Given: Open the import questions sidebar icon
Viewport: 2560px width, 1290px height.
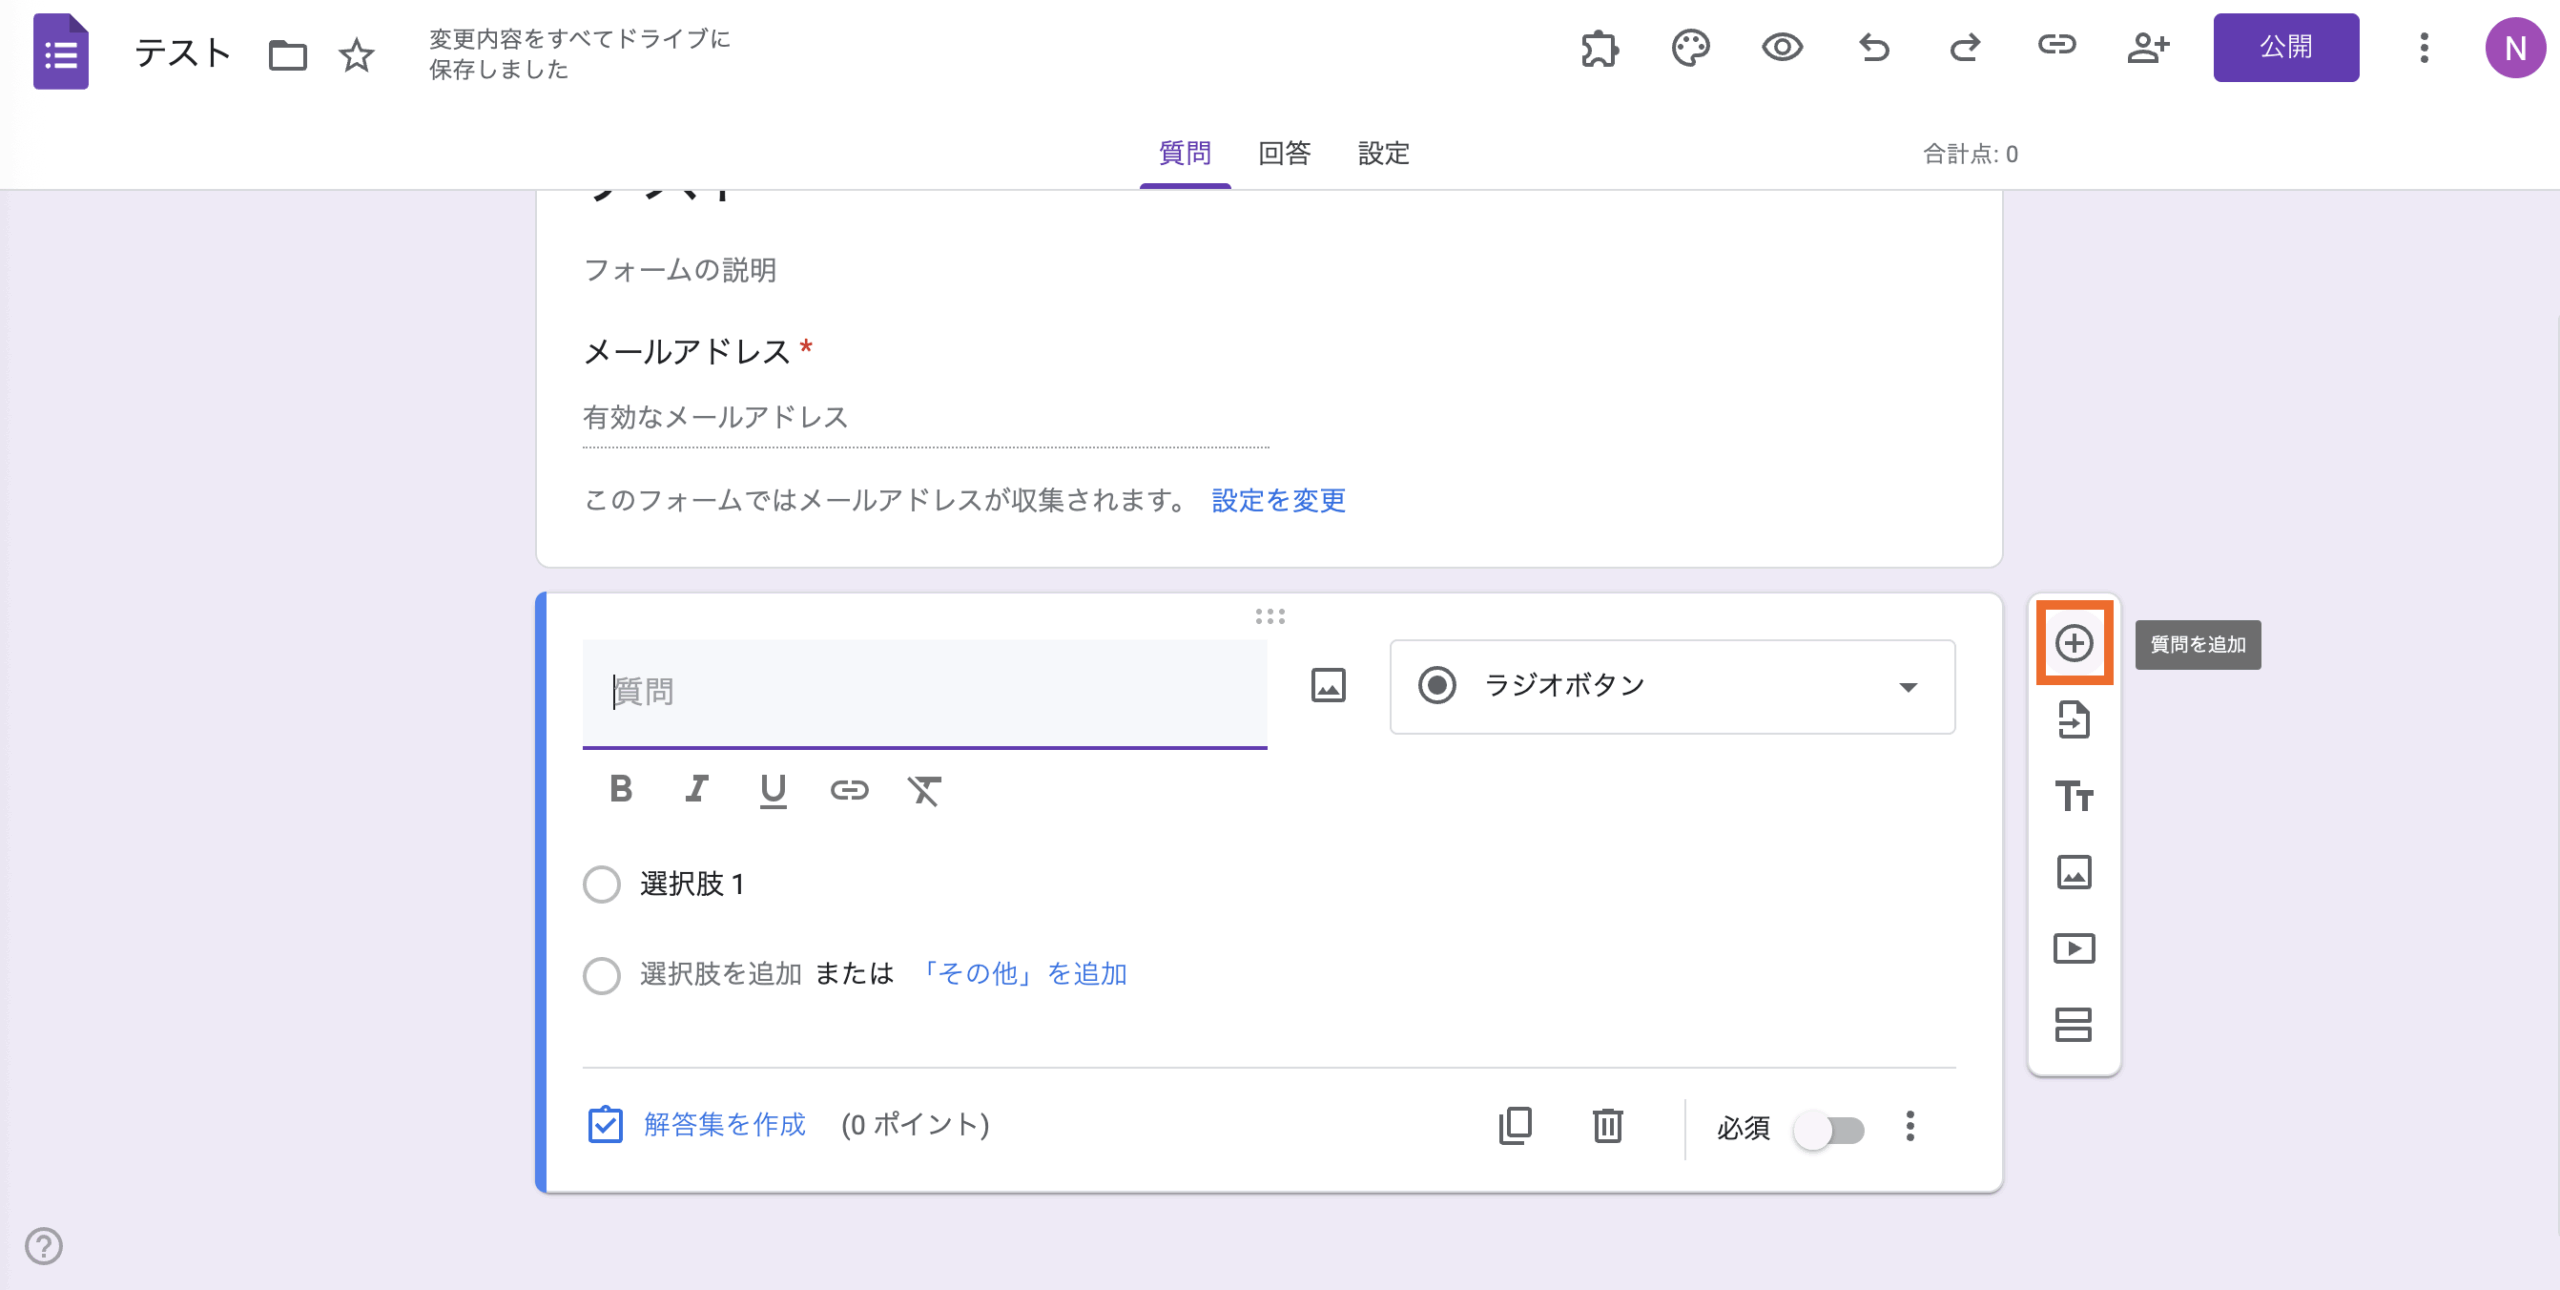Looking at the screenshot, I should point(2075,721).
